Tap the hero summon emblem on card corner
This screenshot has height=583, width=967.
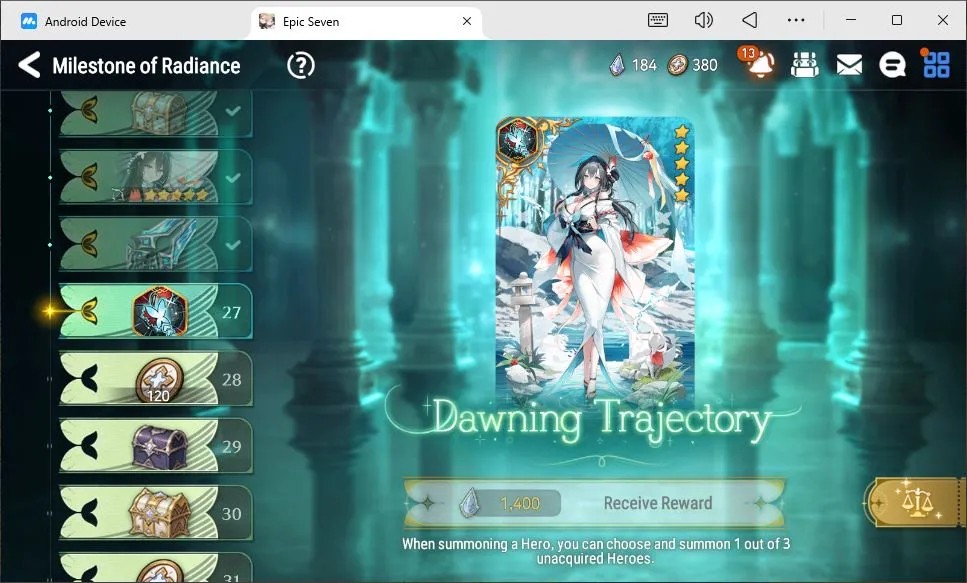518,140
